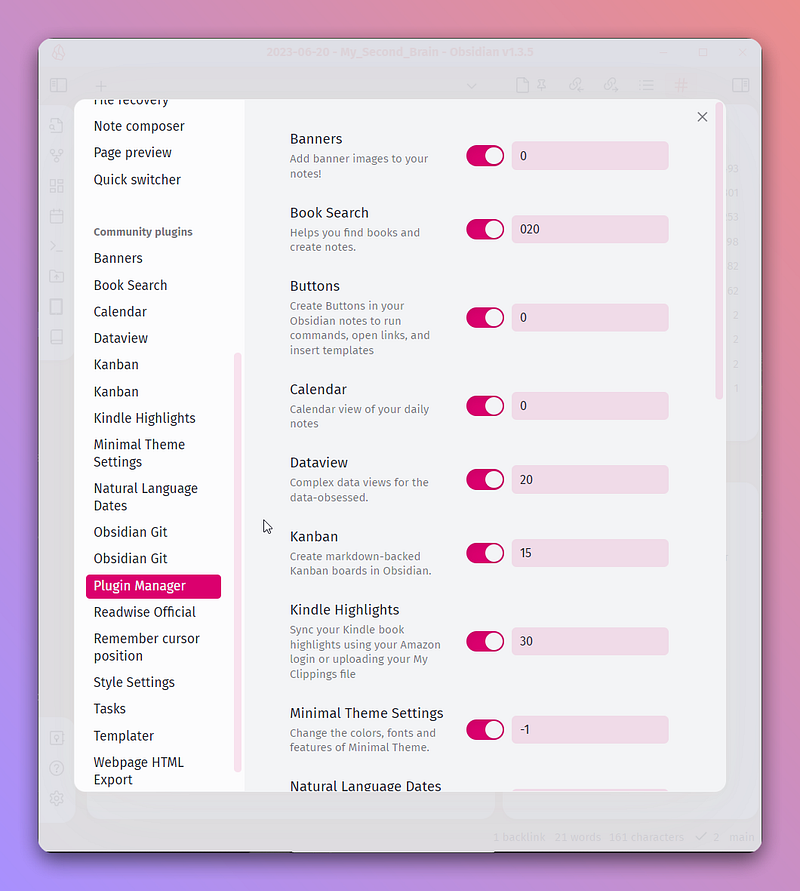Click the Minimal Theme field showing -1
Screen dimensions: 800x891
(x=590, y=730)
